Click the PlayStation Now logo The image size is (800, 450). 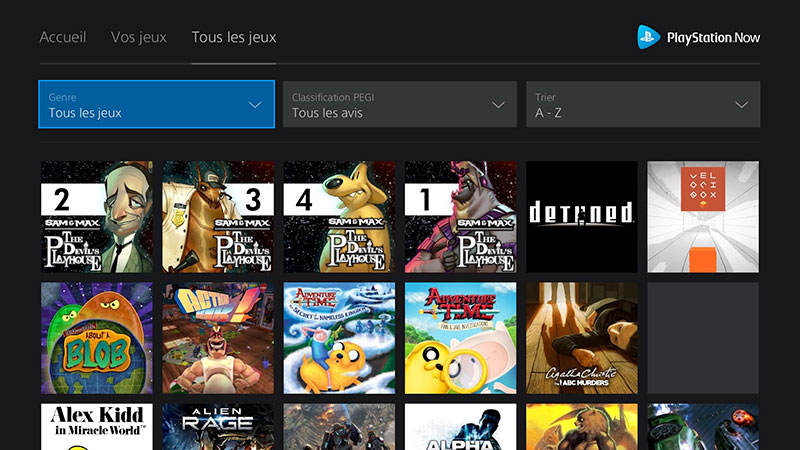[699, 37]
